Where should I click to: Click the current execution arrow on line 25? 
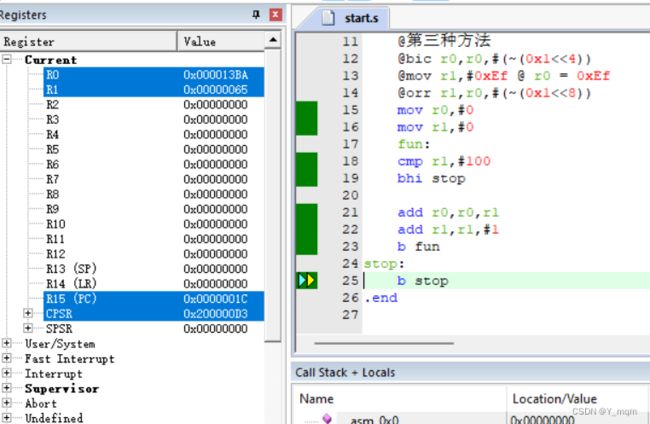(307, 281)
